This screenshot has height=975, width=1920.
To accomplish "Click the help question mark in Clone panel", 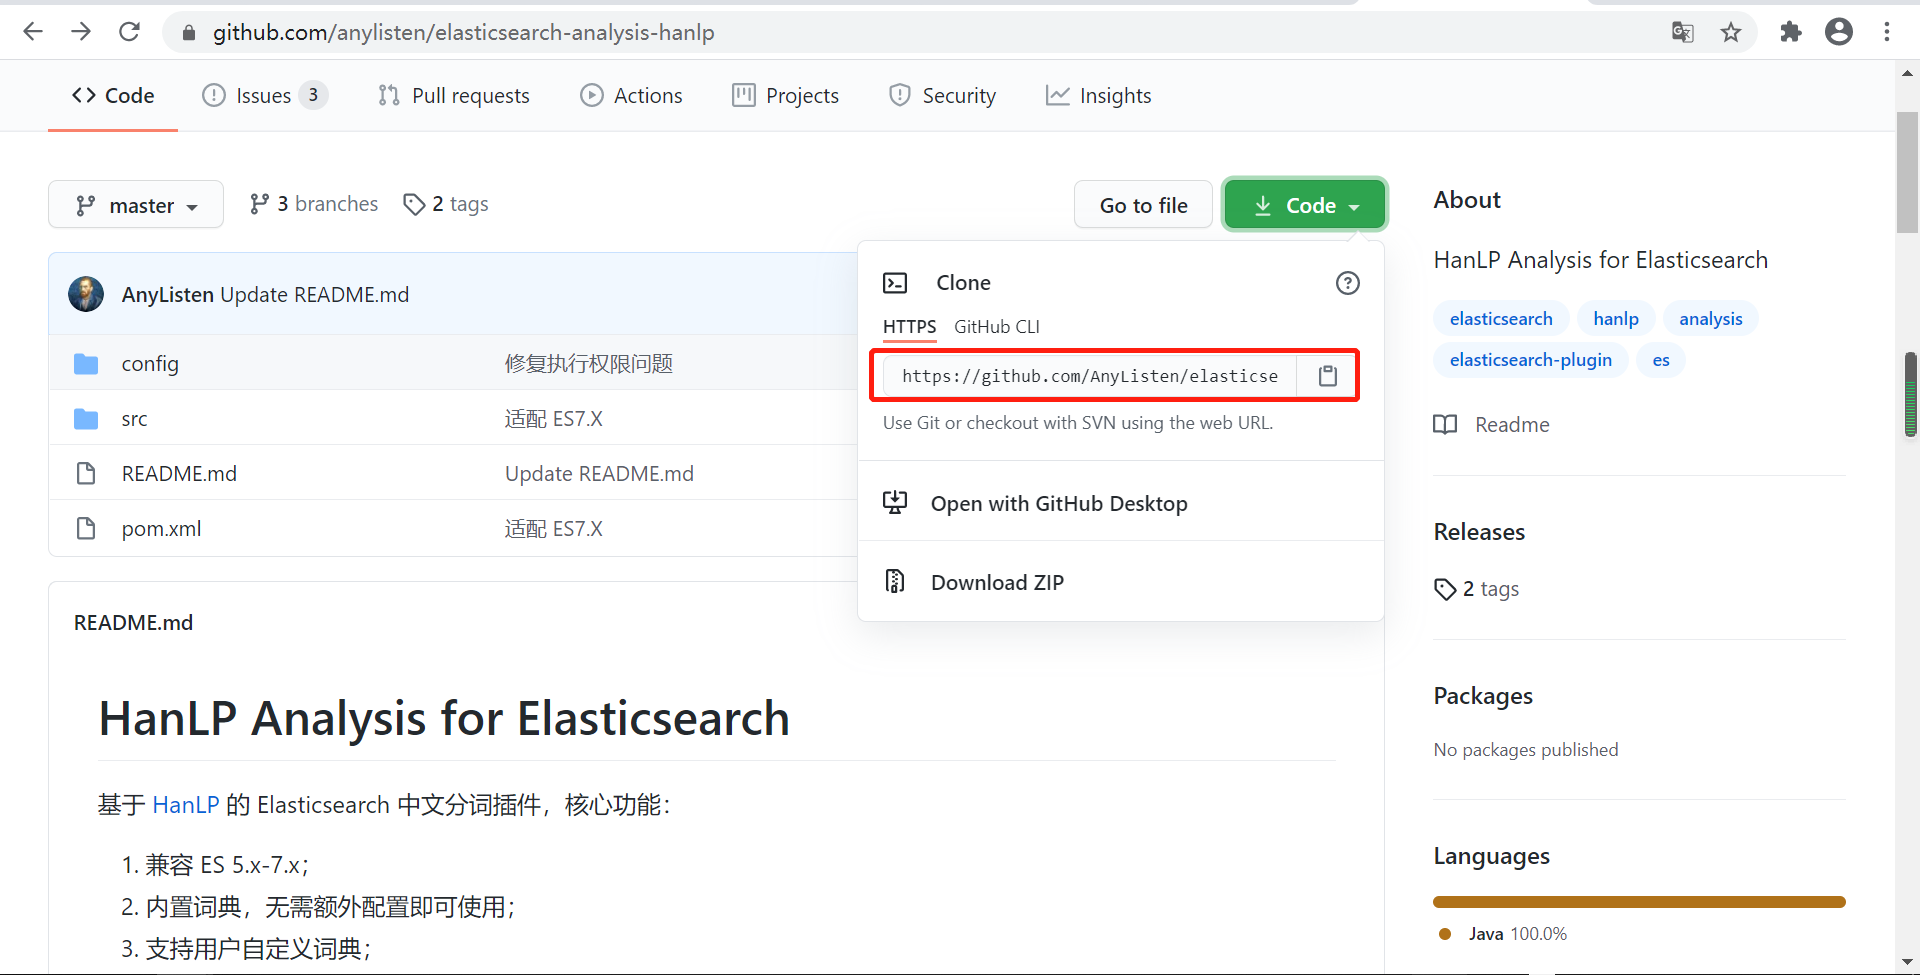I will (1348, 283).
